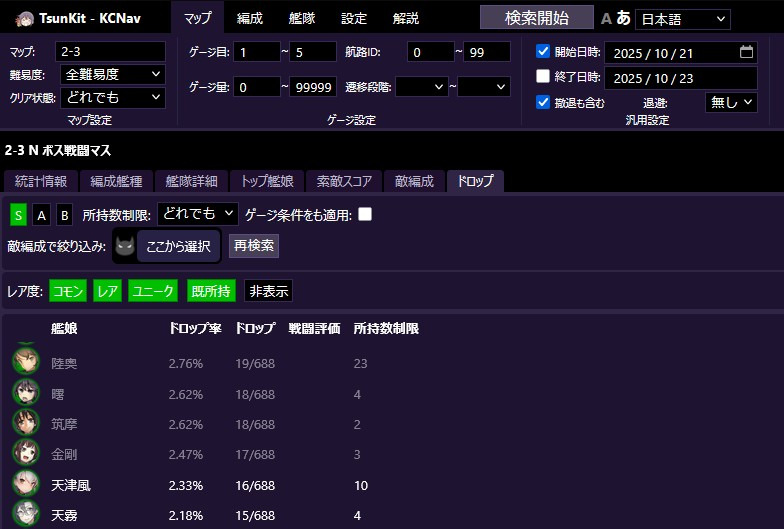Screen dimensions: 784x529
Task: Click the black cat enemy fleet icon
Action: pyautogui.click(x=124, y=245)
